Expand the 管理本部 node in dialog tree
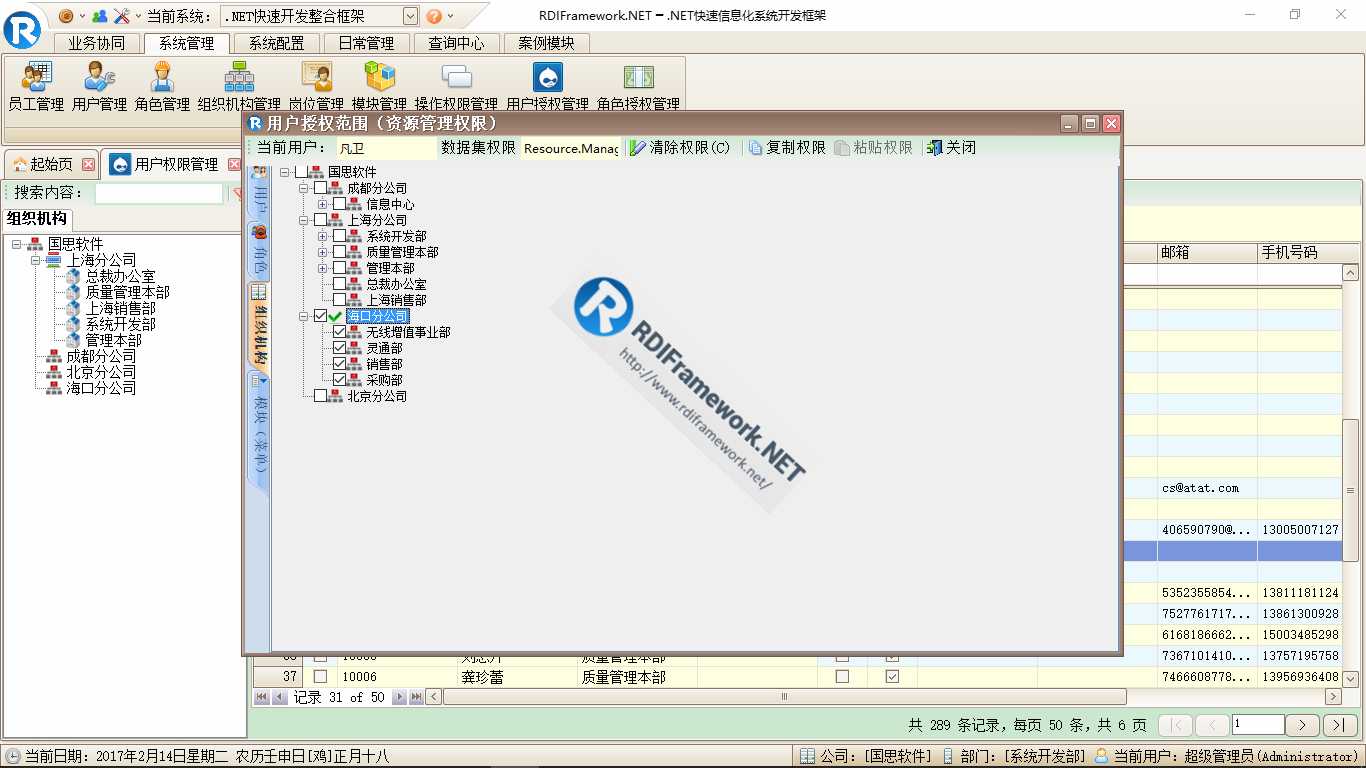This screenshot has width=1366, height=768. coord(323,268)
